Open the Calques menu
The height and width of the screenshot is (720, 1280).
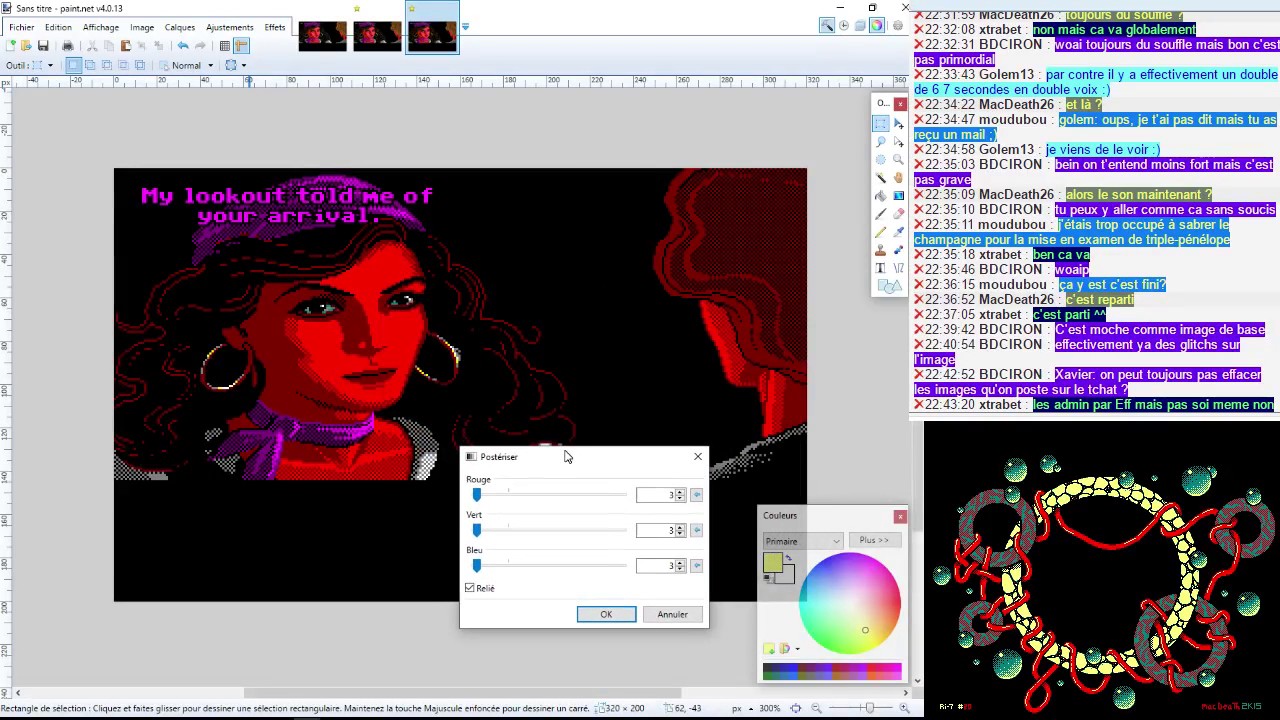tap(180, 27)
